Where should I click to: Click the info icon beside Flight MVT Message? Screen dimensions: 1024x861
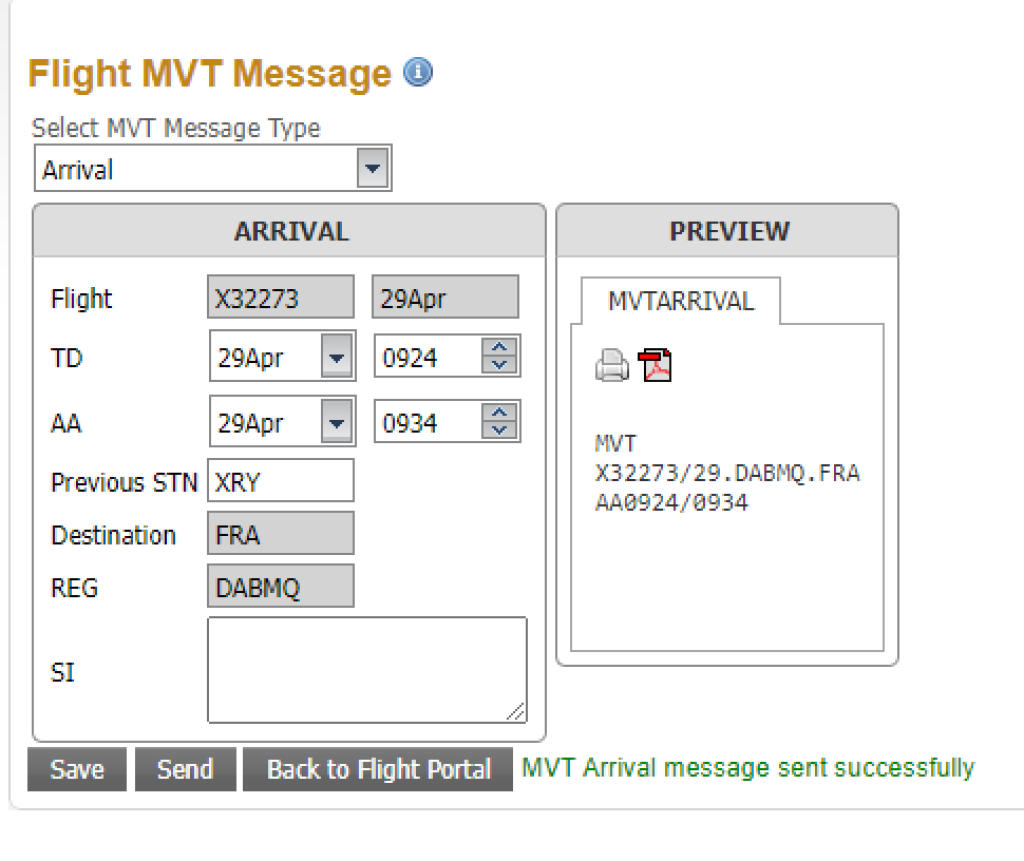pyautogui.click(x=417, y=73)
